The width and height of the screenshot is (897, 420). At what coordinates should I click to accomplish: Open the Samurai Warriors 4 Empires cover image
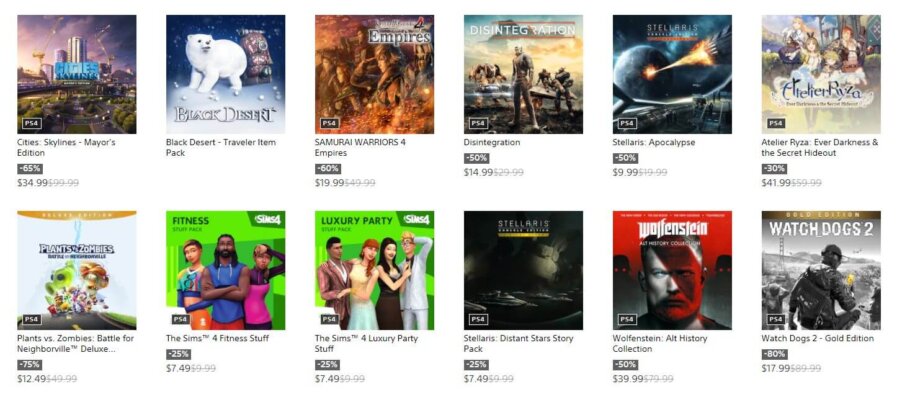coord(374,74)
